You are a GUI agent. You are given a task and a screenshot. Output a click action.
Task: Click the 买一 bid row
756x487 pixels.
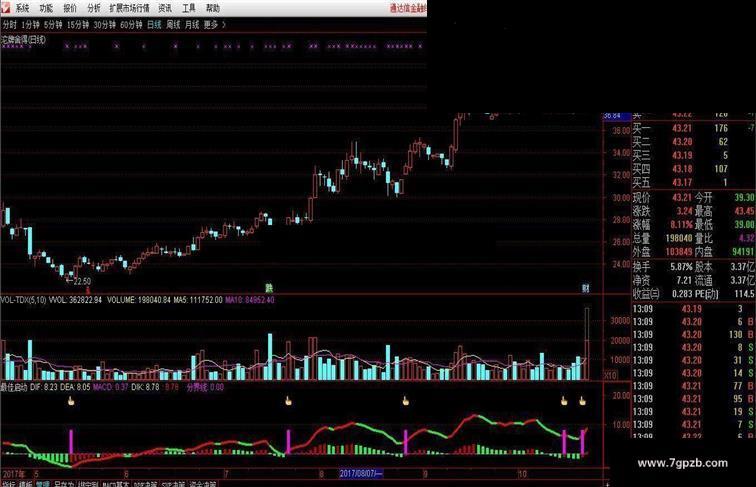tap(694, 128)
